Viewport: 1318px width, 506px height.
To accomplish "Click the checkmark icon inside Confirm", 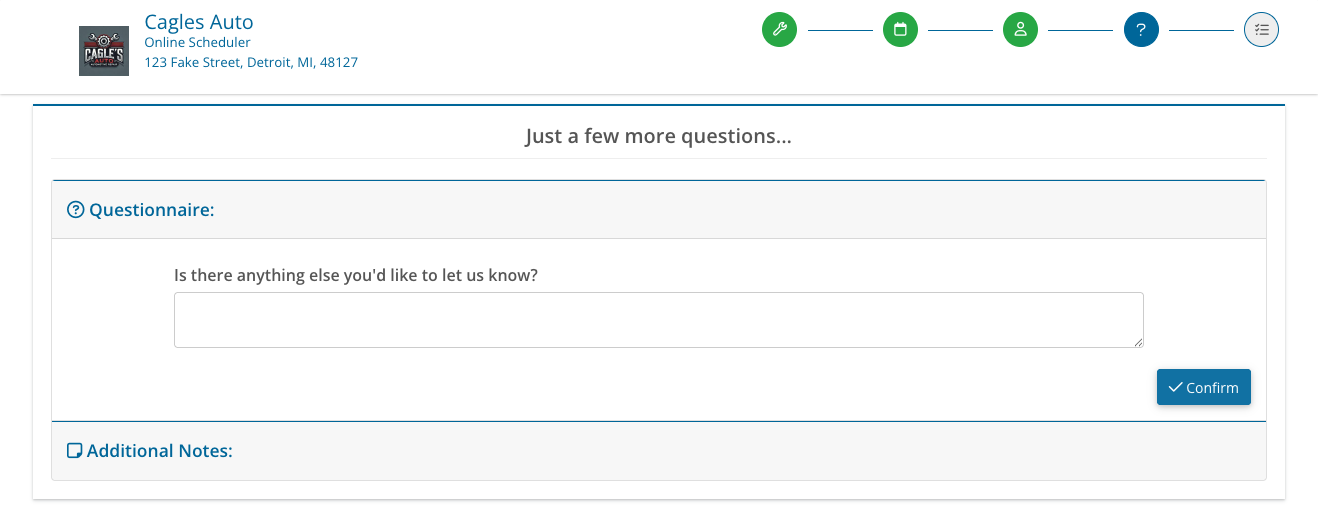I will 1175,387.
